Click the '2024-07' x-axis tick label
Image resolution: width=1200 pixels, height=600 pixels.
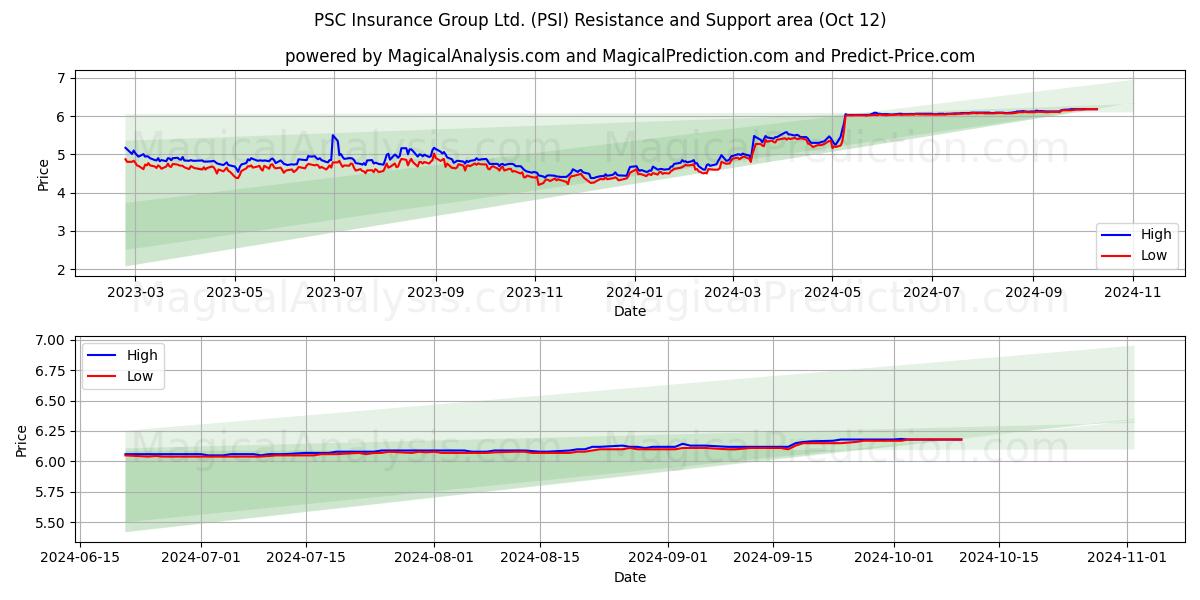click(x=932, y=291)
